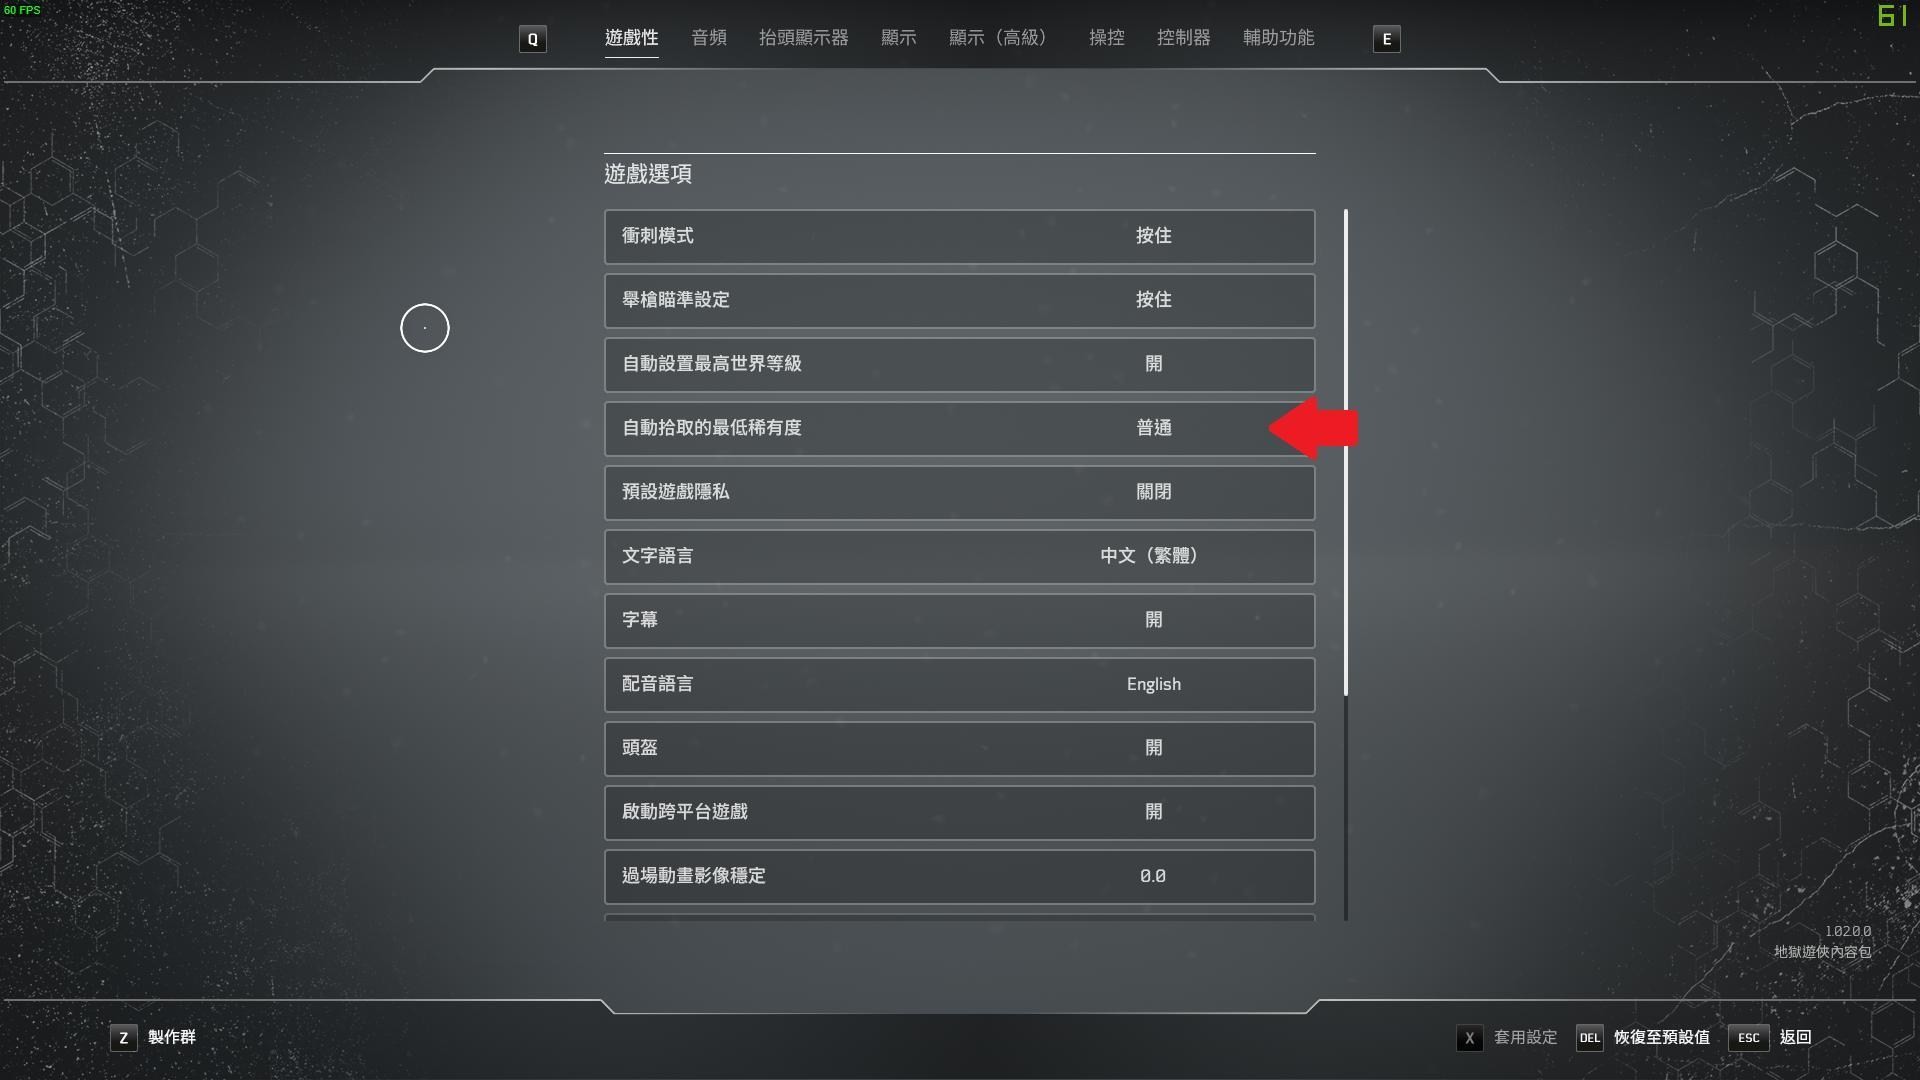Click 返回 to exit settings
Viewport: 1920px width, 1080px height.
point(1796,1036)
